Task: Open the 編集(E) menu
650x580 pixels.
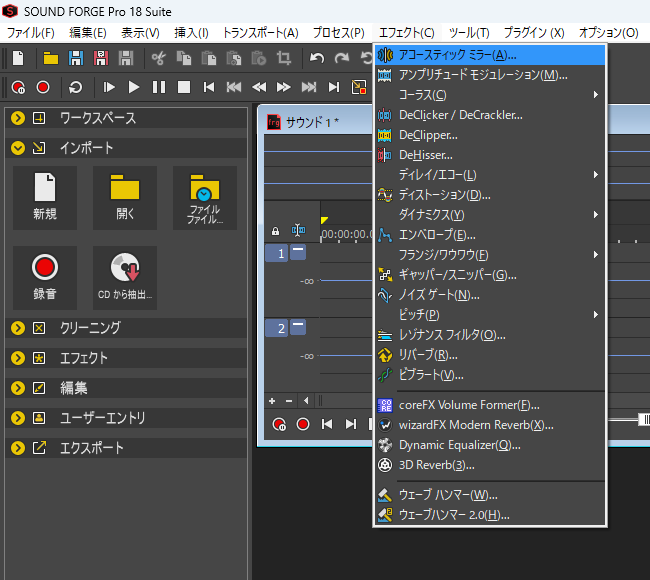Action: pyautogui.click(x=87, y=33)
